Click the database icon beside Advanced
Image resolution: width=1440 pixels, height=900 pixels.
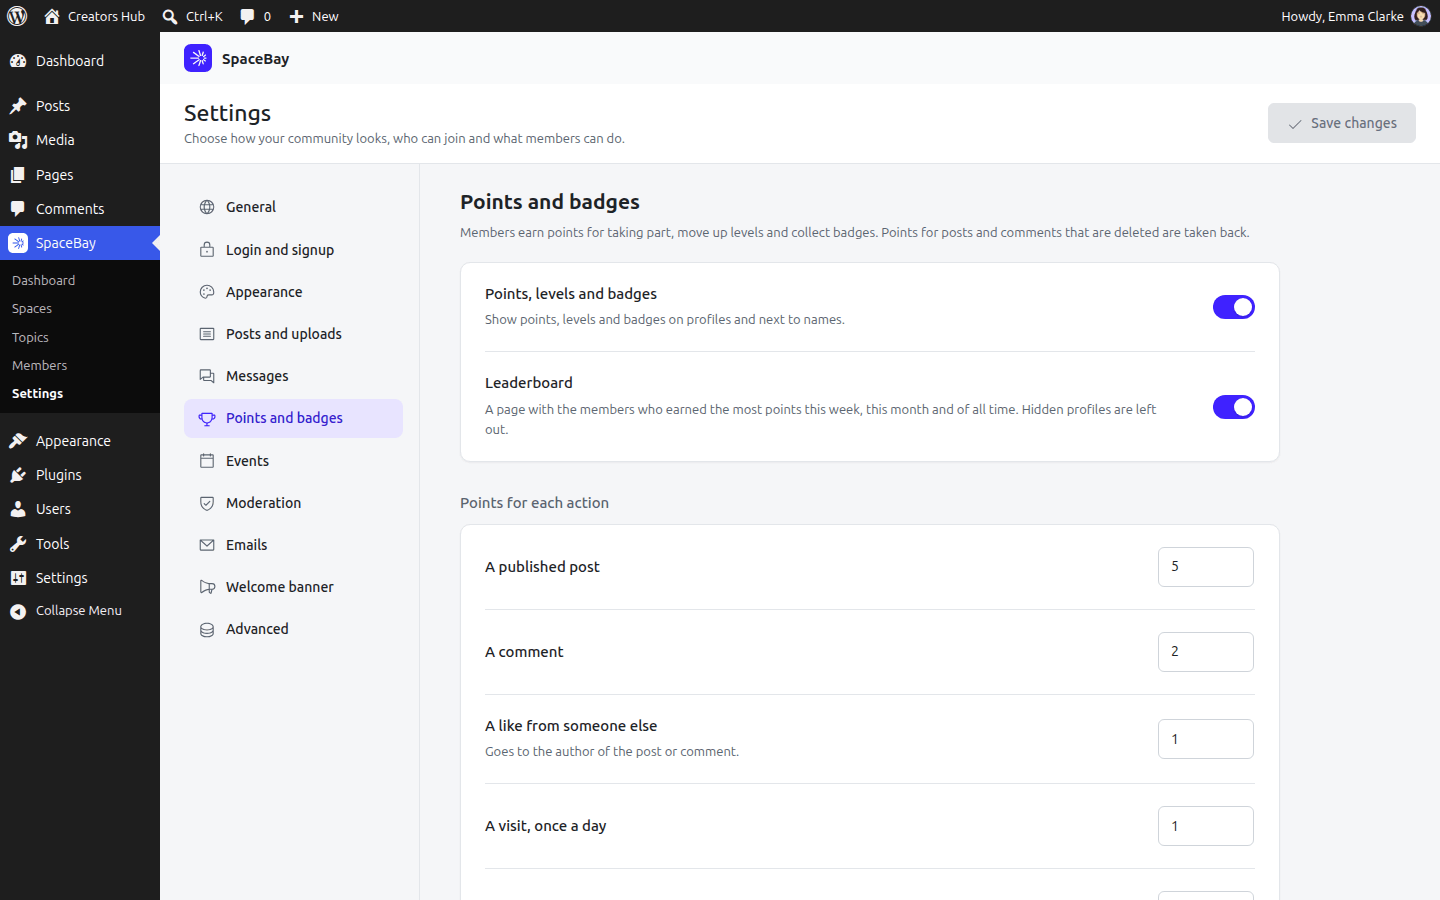pos(207,630)
